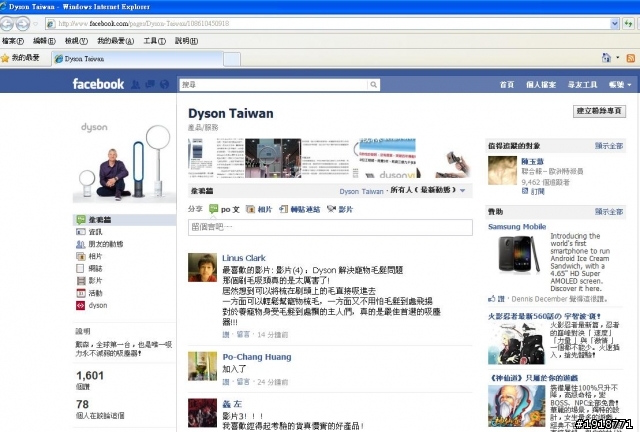The width and height of the screenshot is (640, 432).
Task: Click the browser Forward button
Action: pos(23,24)
